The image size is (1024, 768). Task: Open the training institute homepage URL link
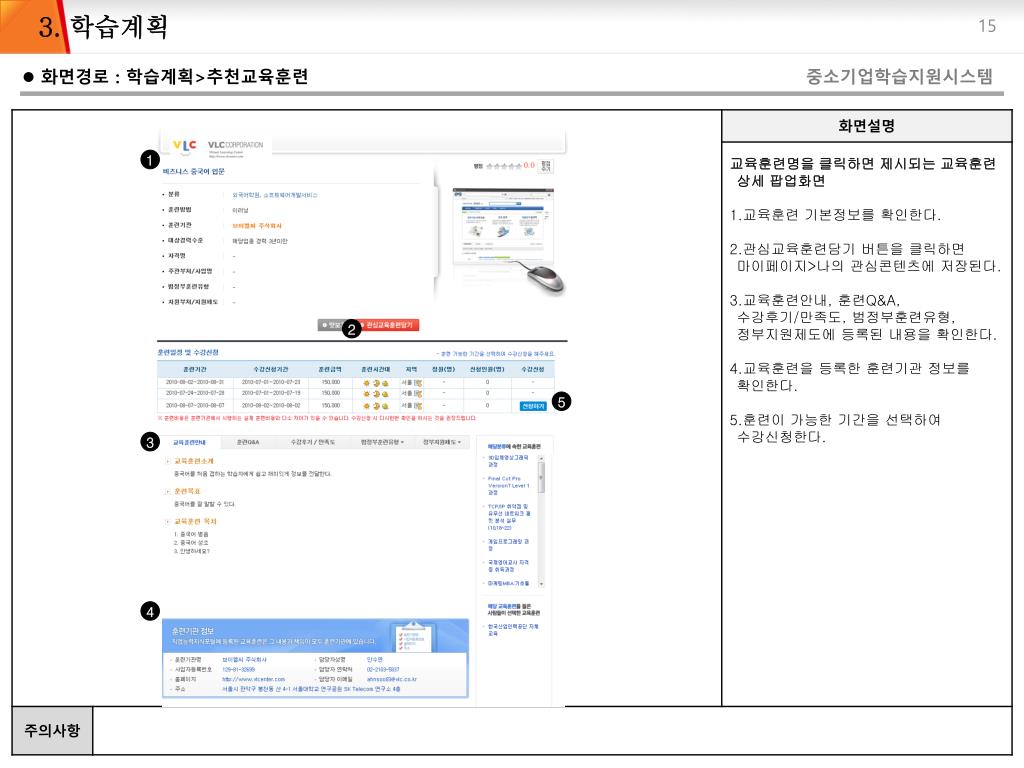253,679
